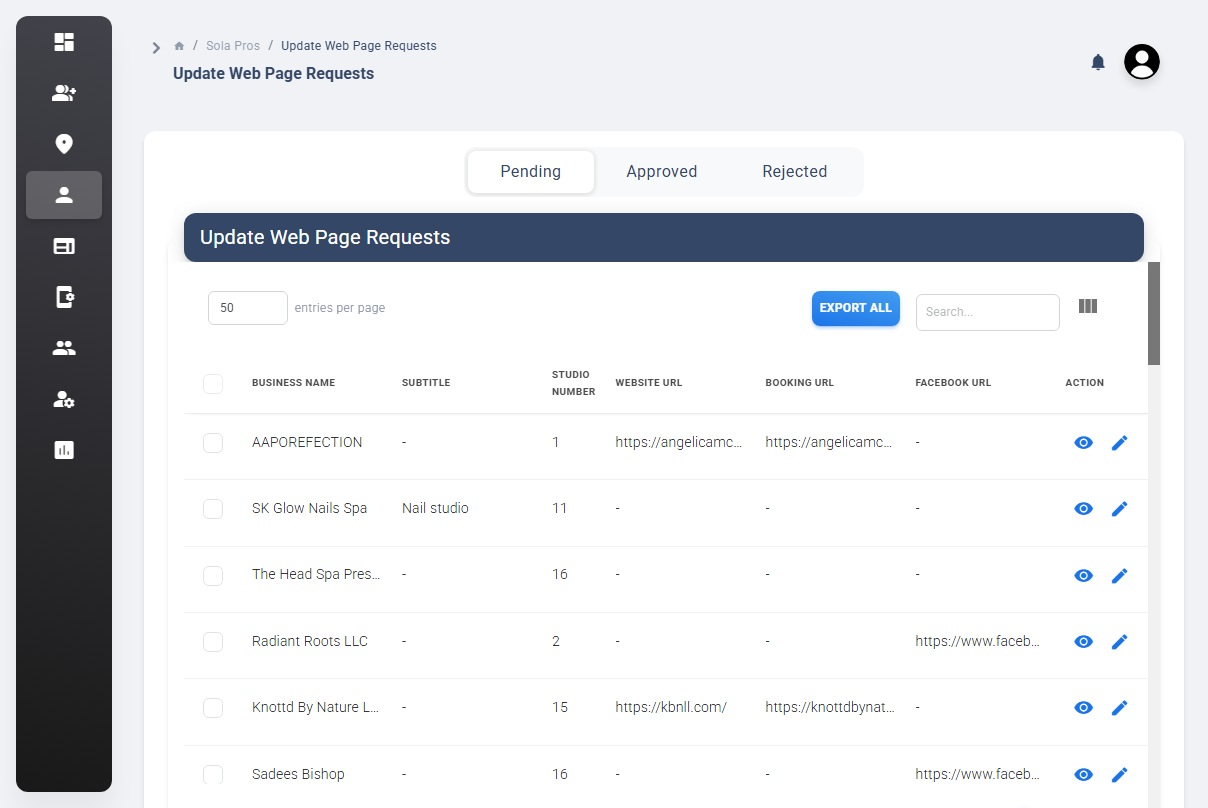Switch to the Approved tab
This screenshot has width=1208, height=808.
tap(661, 171)
